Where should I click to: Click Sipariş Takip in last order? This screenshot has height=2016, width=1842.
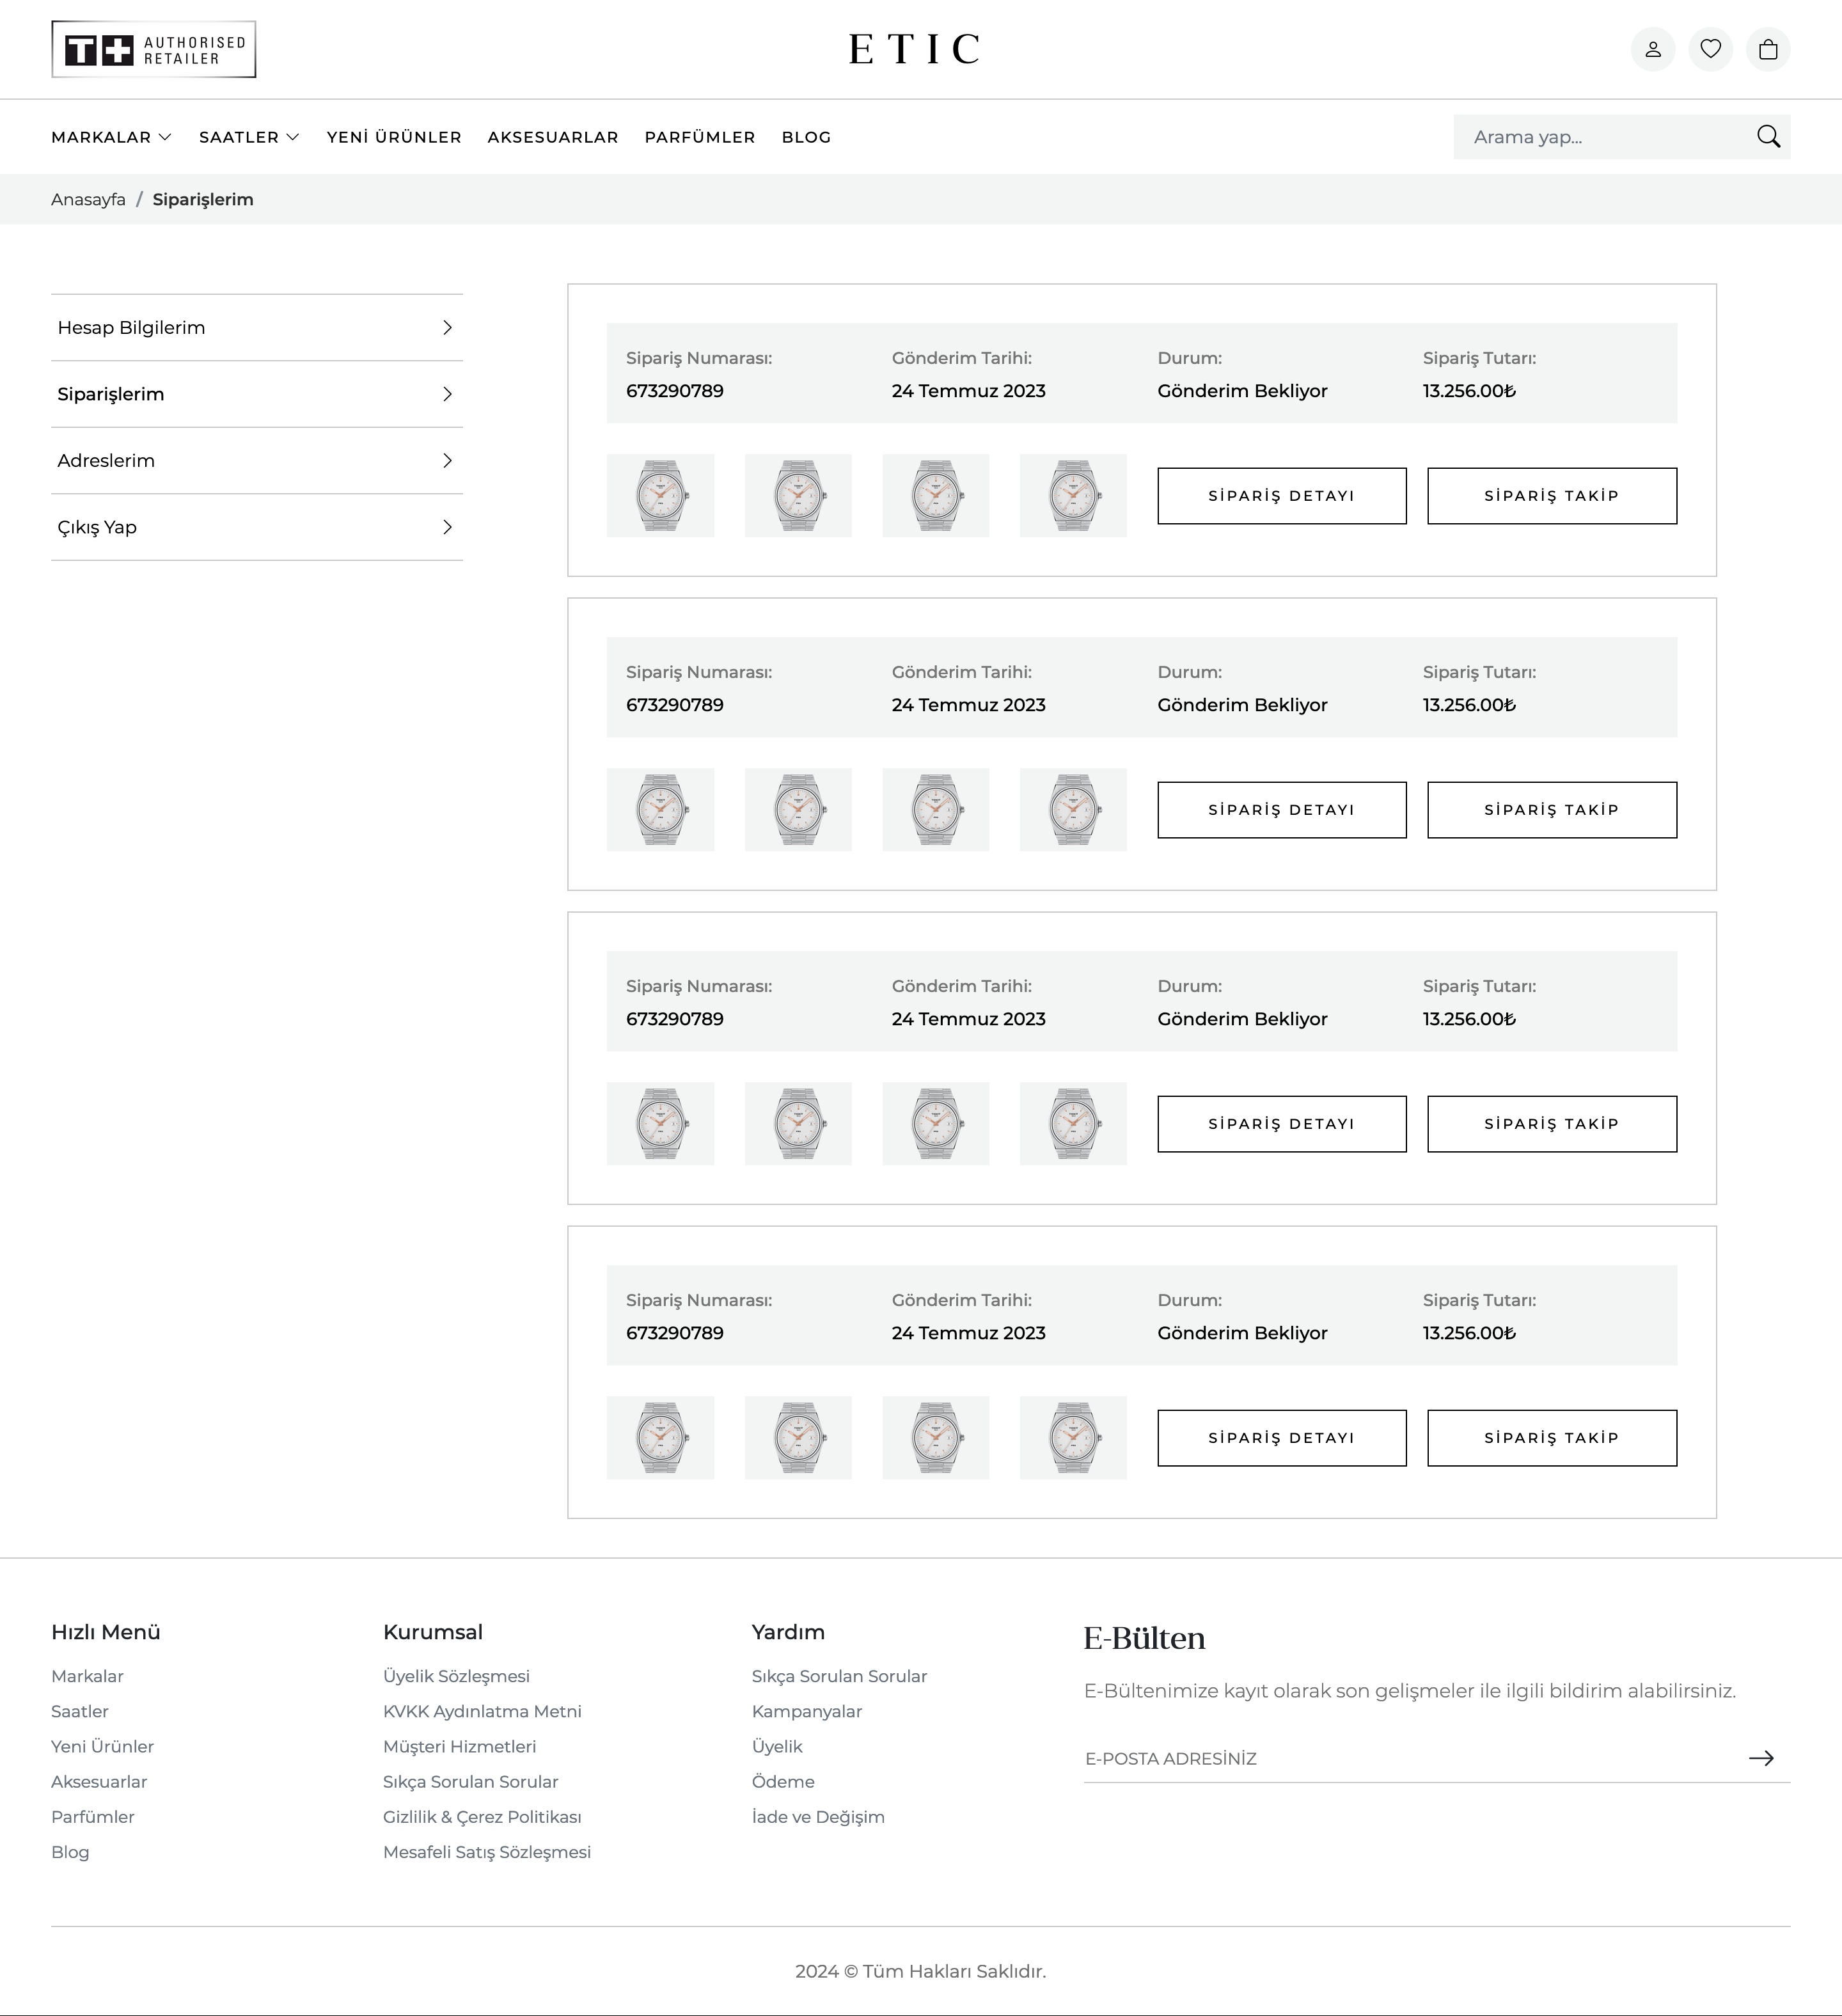(1551, 1438)
